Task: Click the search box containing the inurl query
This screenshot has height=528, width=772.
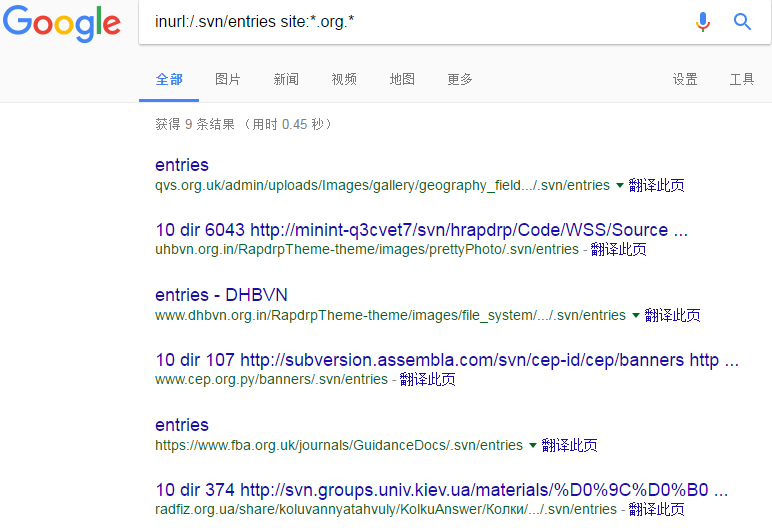Action: point(410,22)
